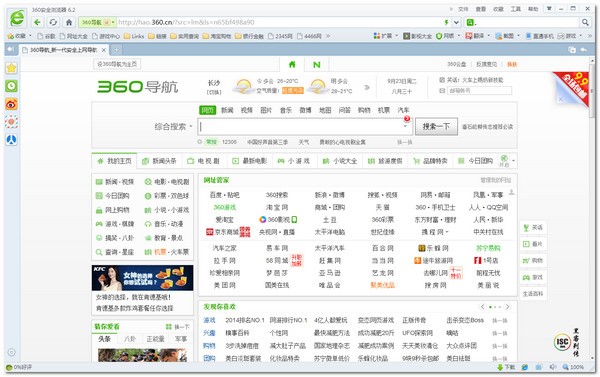Image resolution: width=600 pixels, height=377 pixels.
Task: Expand weather forecast double chevron
Action: [367, 87]
